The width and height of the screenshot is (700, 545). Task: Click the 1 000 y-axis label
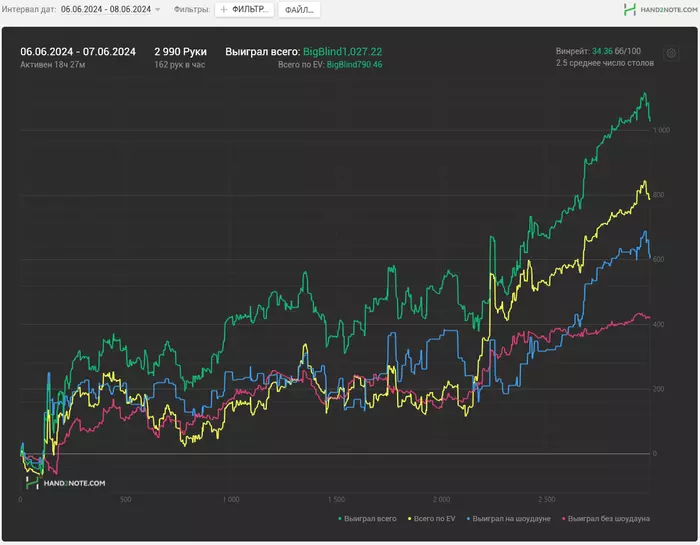click(x=662, y=130)
